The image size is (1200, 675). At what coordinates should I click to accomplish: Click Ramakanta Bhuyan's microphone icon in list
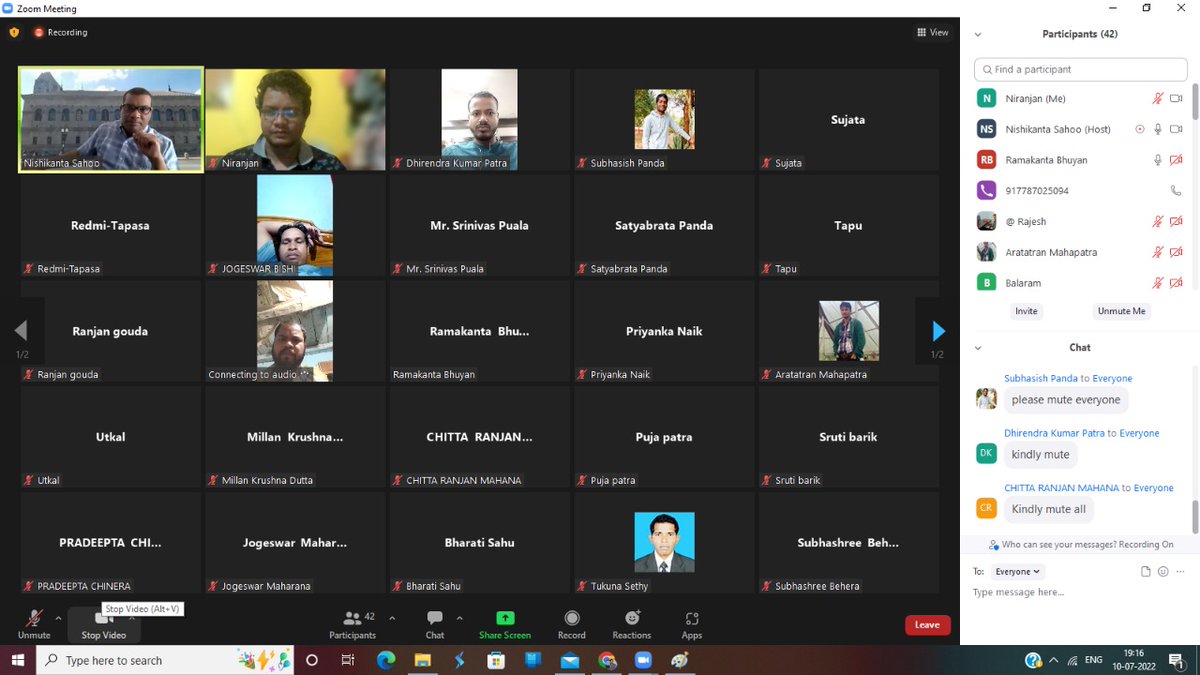pyautogui.click(x=1158, y=160)
